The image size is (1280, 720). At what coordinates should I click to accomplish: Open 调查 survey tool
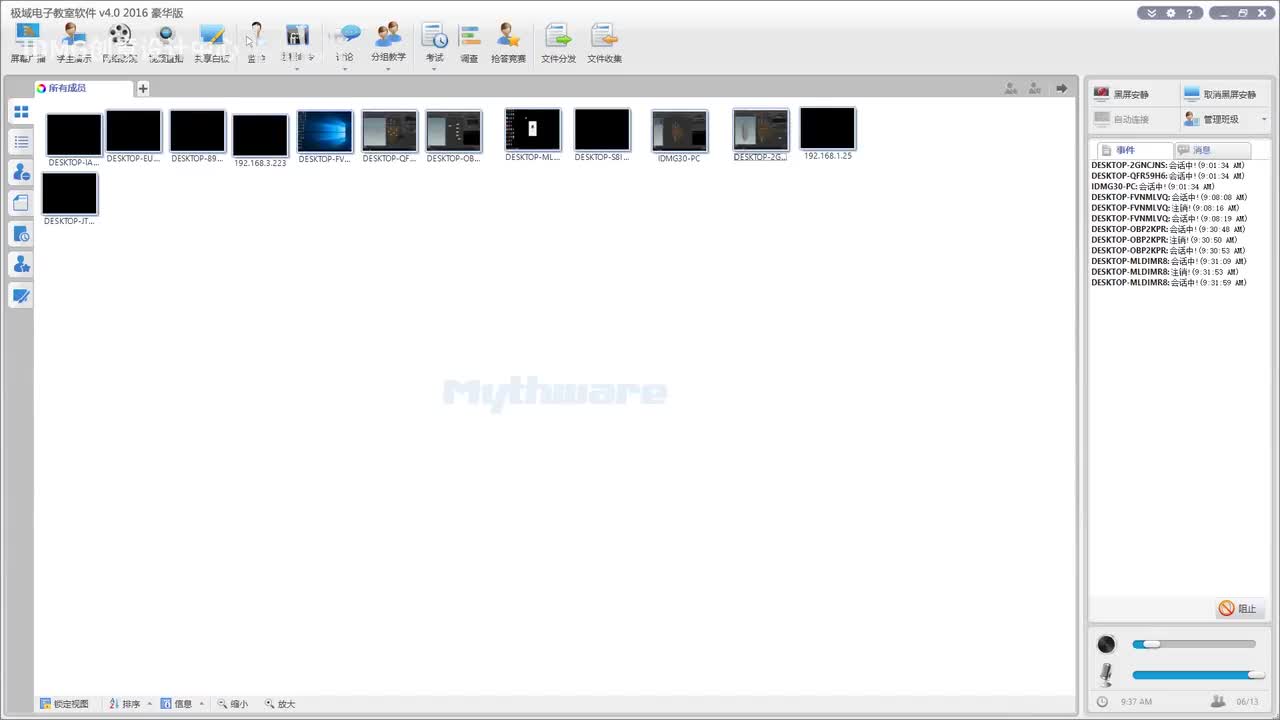point(469,44)
